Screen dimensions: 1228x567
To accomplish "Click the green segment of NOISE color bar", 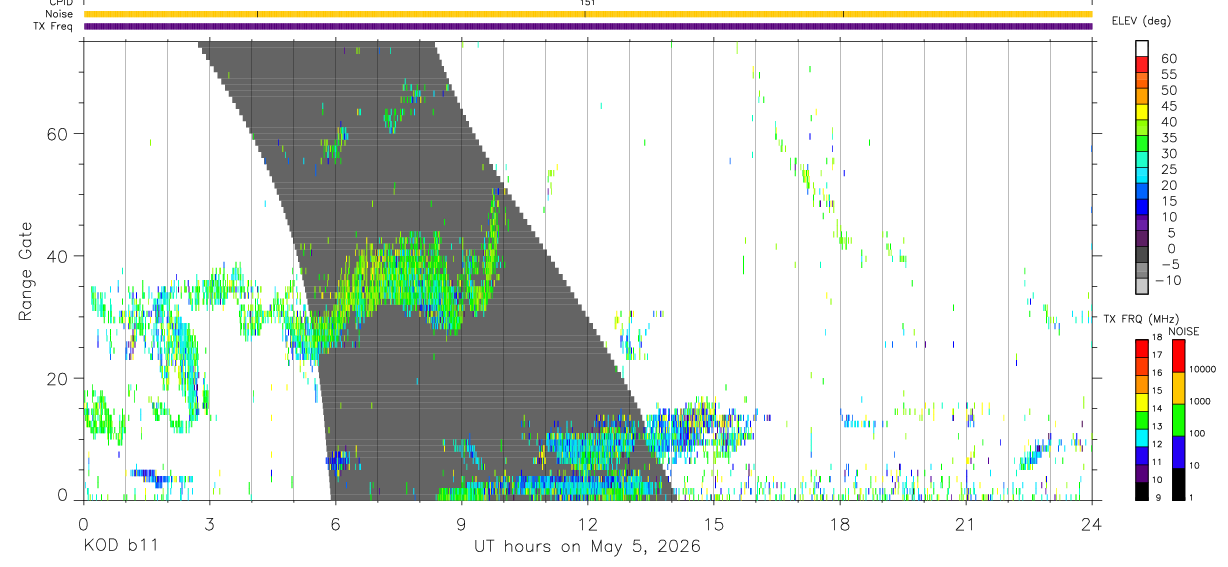I will pos(1178,420).
